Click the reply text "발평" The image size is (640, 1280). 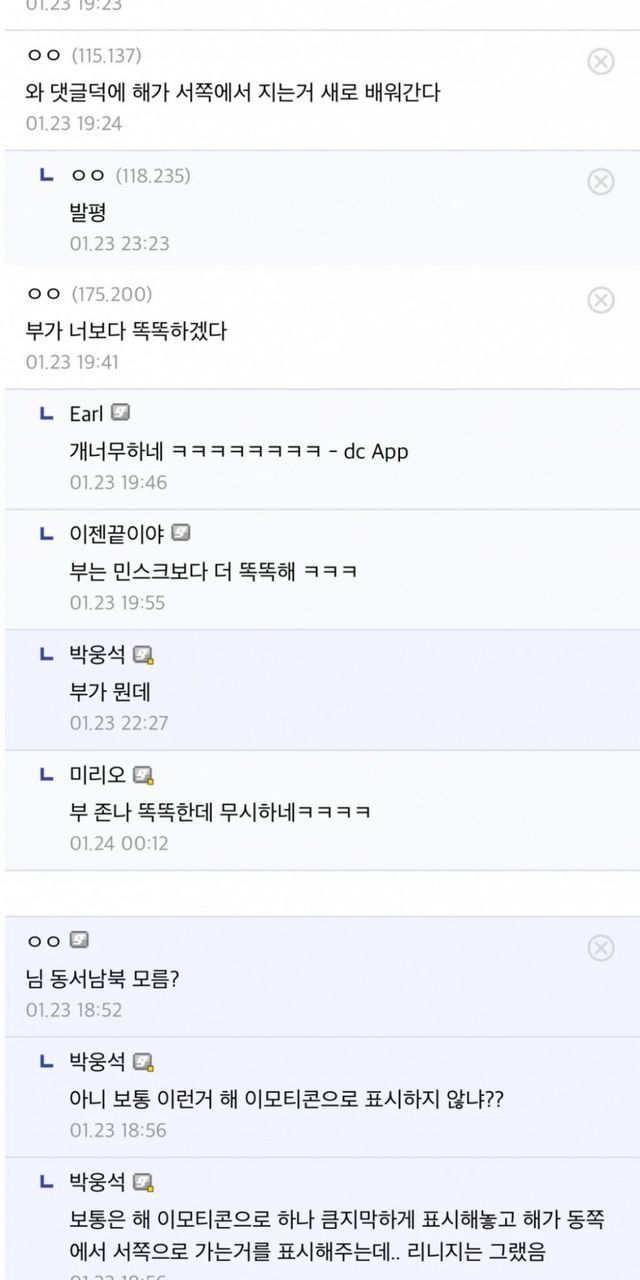(88, 212)
